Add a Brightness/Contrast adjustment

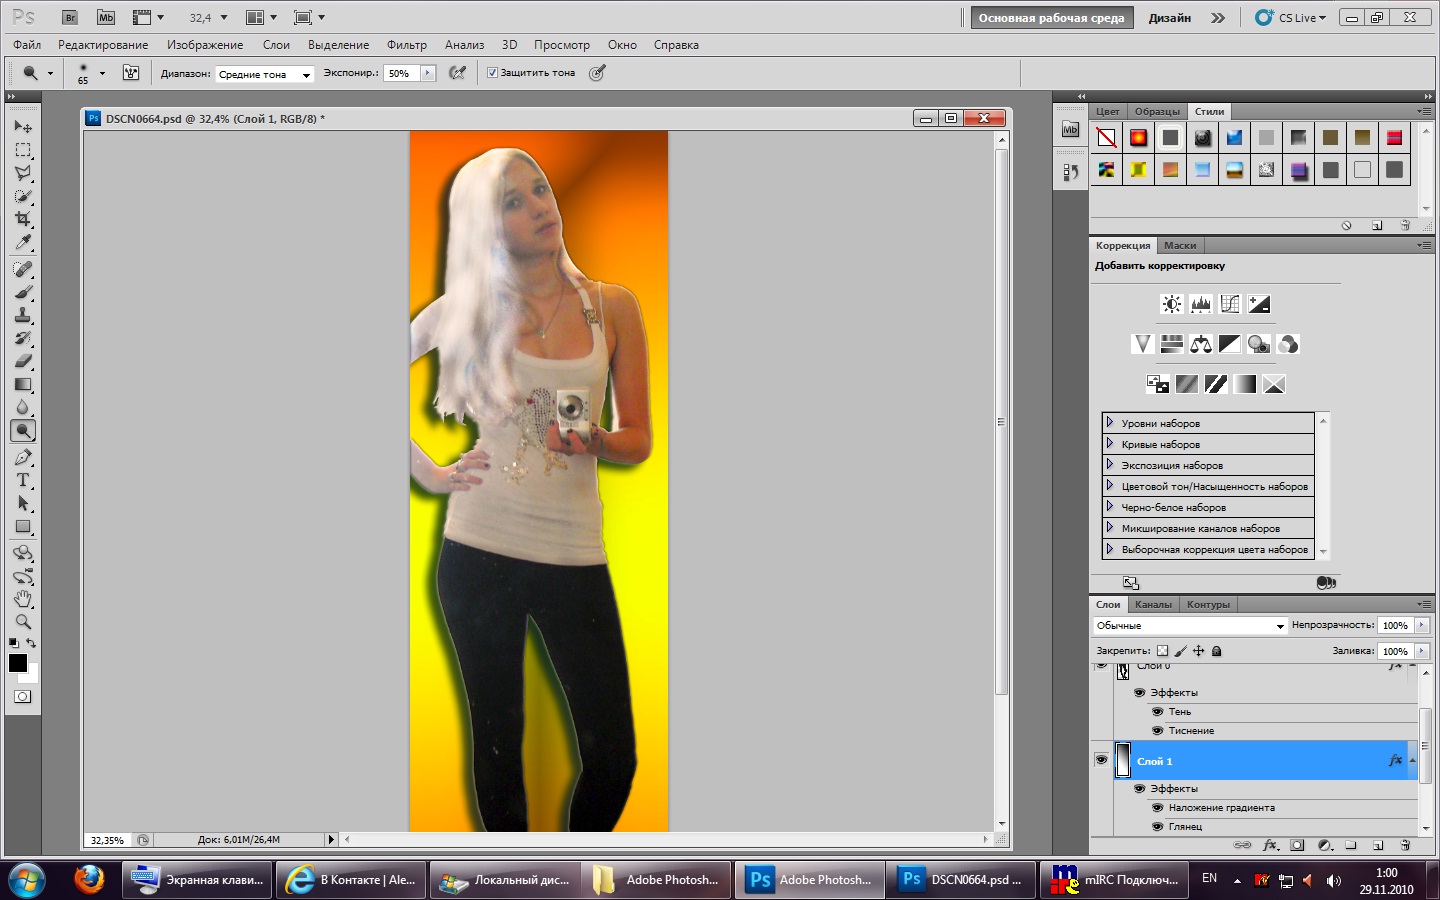click(1172, 304)
